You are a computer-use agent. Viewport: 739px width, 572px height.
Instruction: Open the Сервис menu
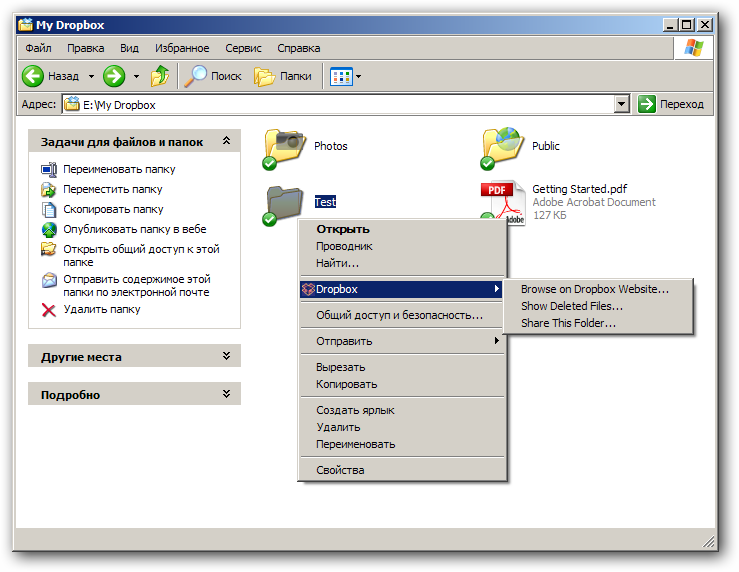point(243,48)
